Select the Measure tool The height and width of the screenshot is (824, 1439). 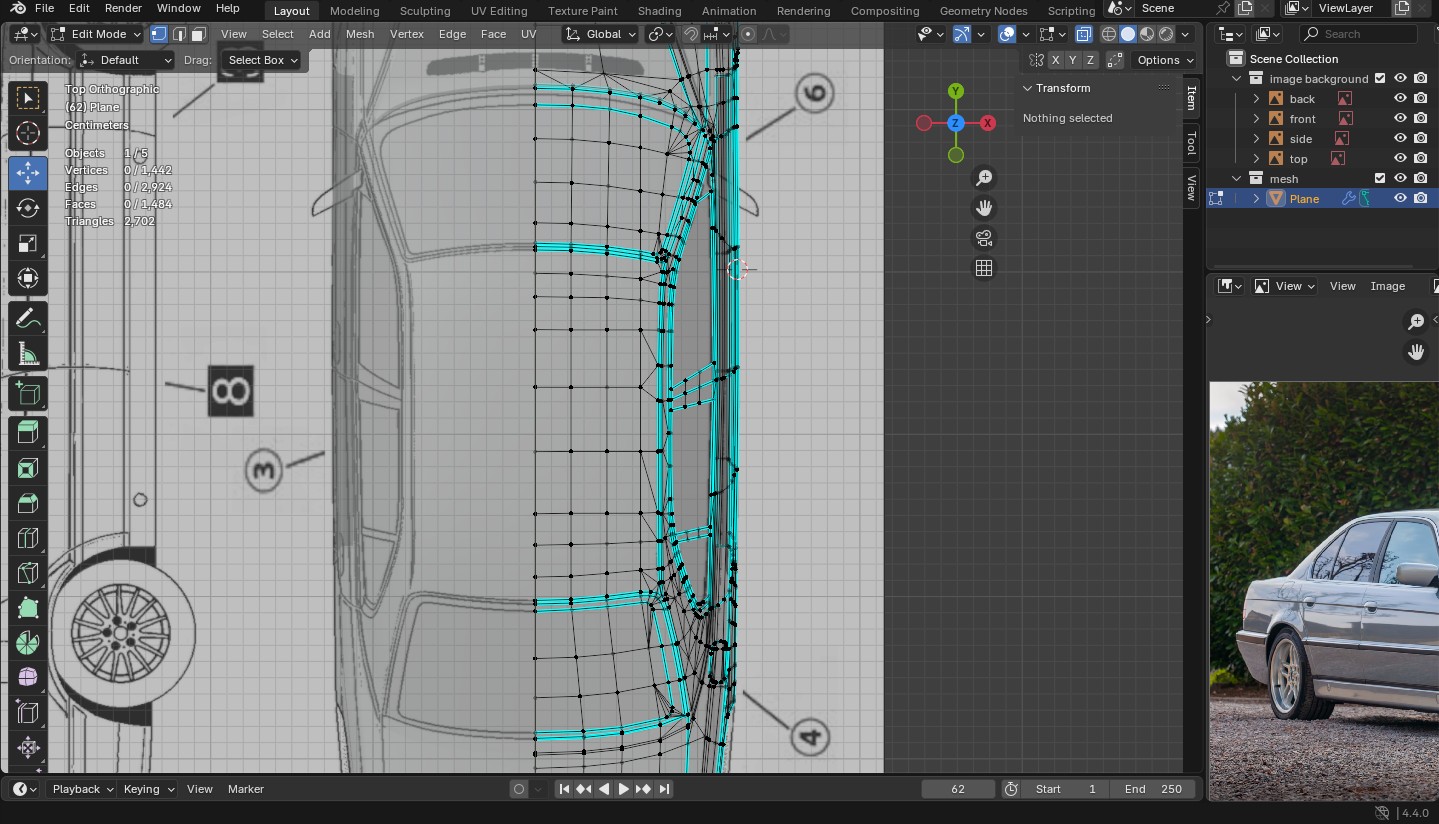(x=28, y=354)
